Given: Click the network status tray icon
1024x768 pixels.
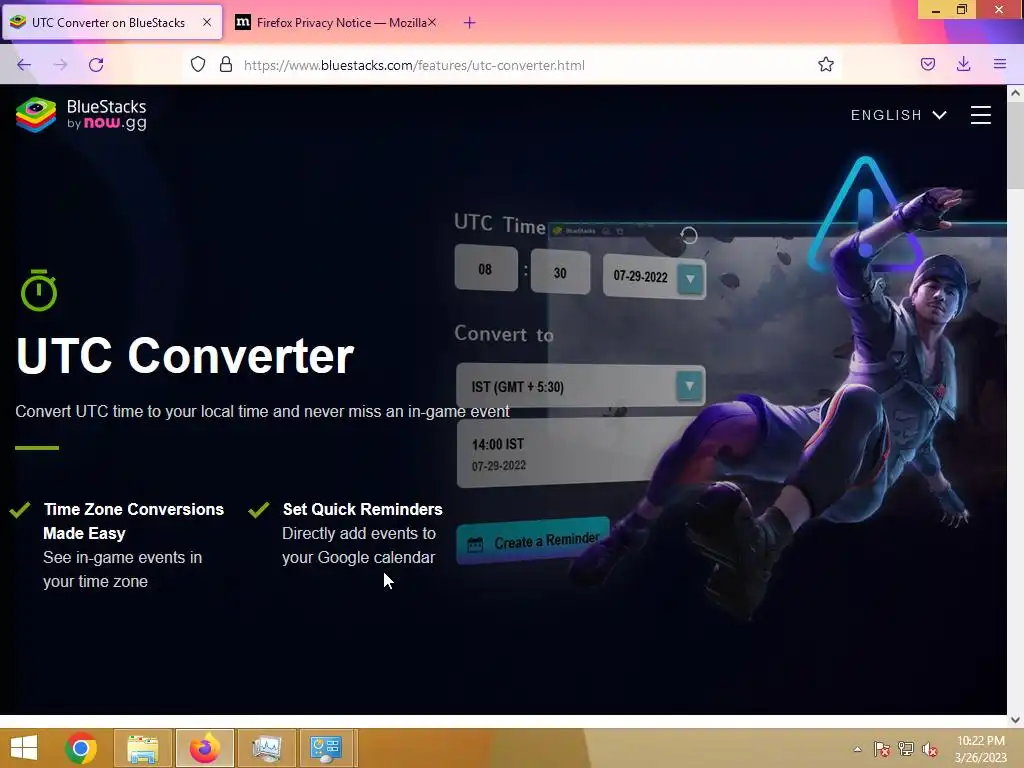Looking at the screenshot, I should coord(906,749).
